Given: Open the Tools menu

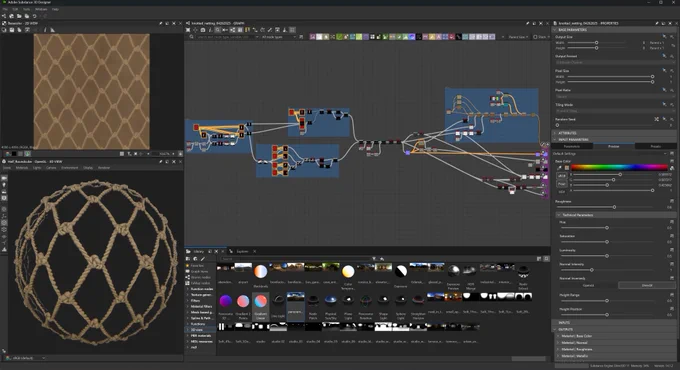Looking at the screenshot, I should [27, 9].
